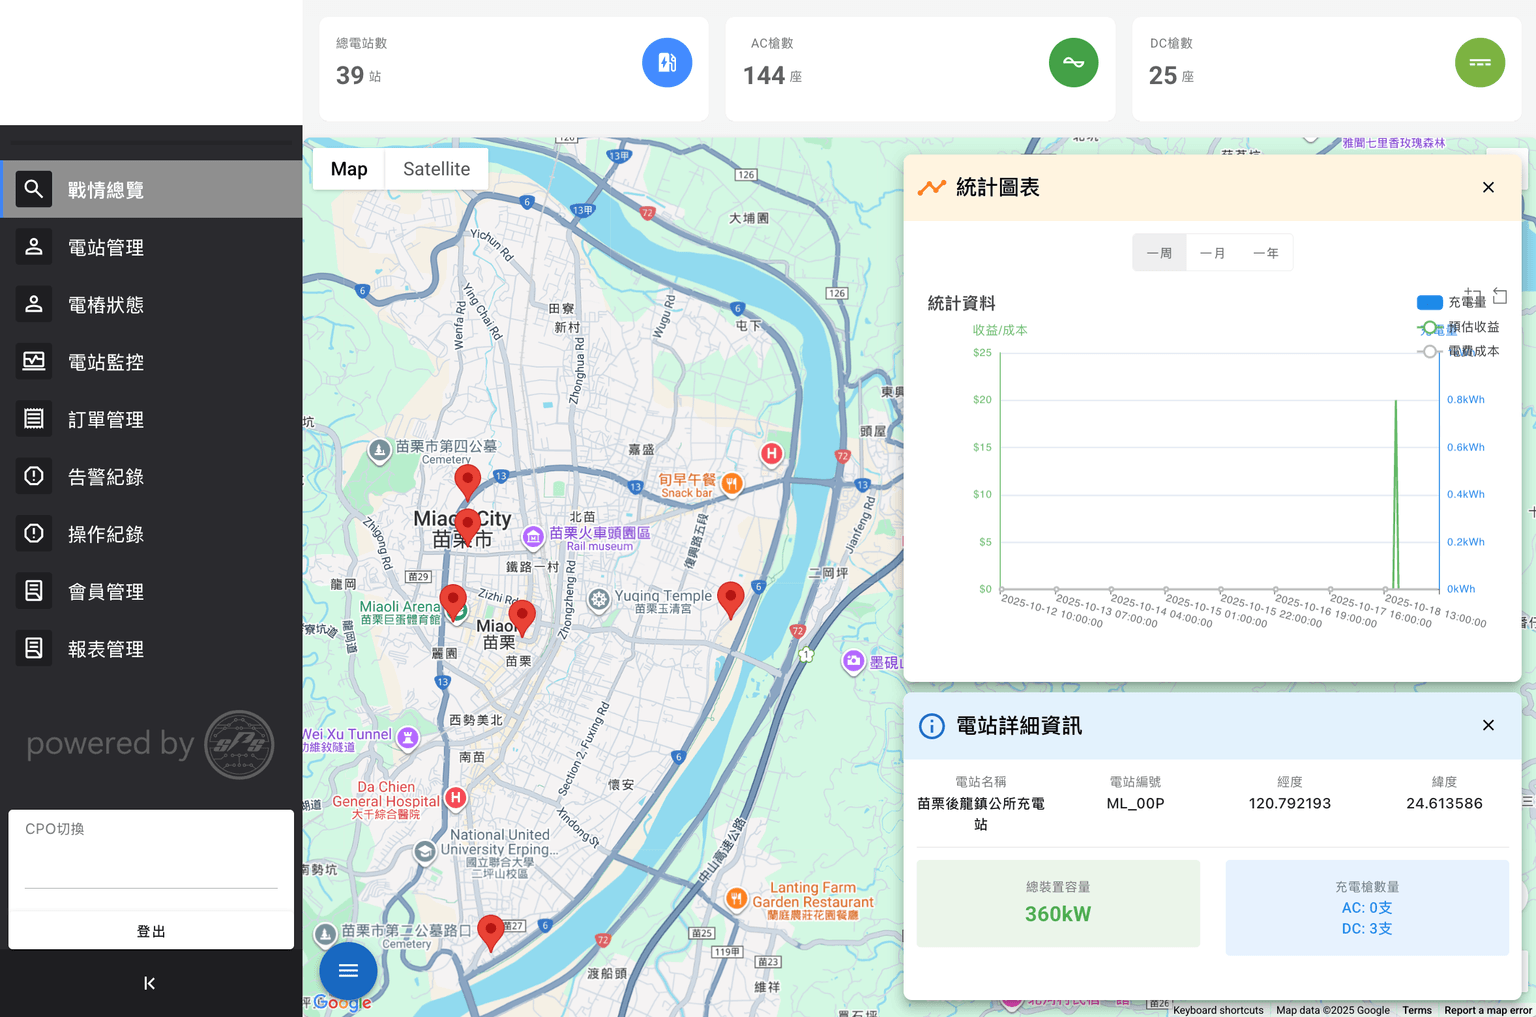Open 訂單管理 in sidebar

tap(151, 419)
